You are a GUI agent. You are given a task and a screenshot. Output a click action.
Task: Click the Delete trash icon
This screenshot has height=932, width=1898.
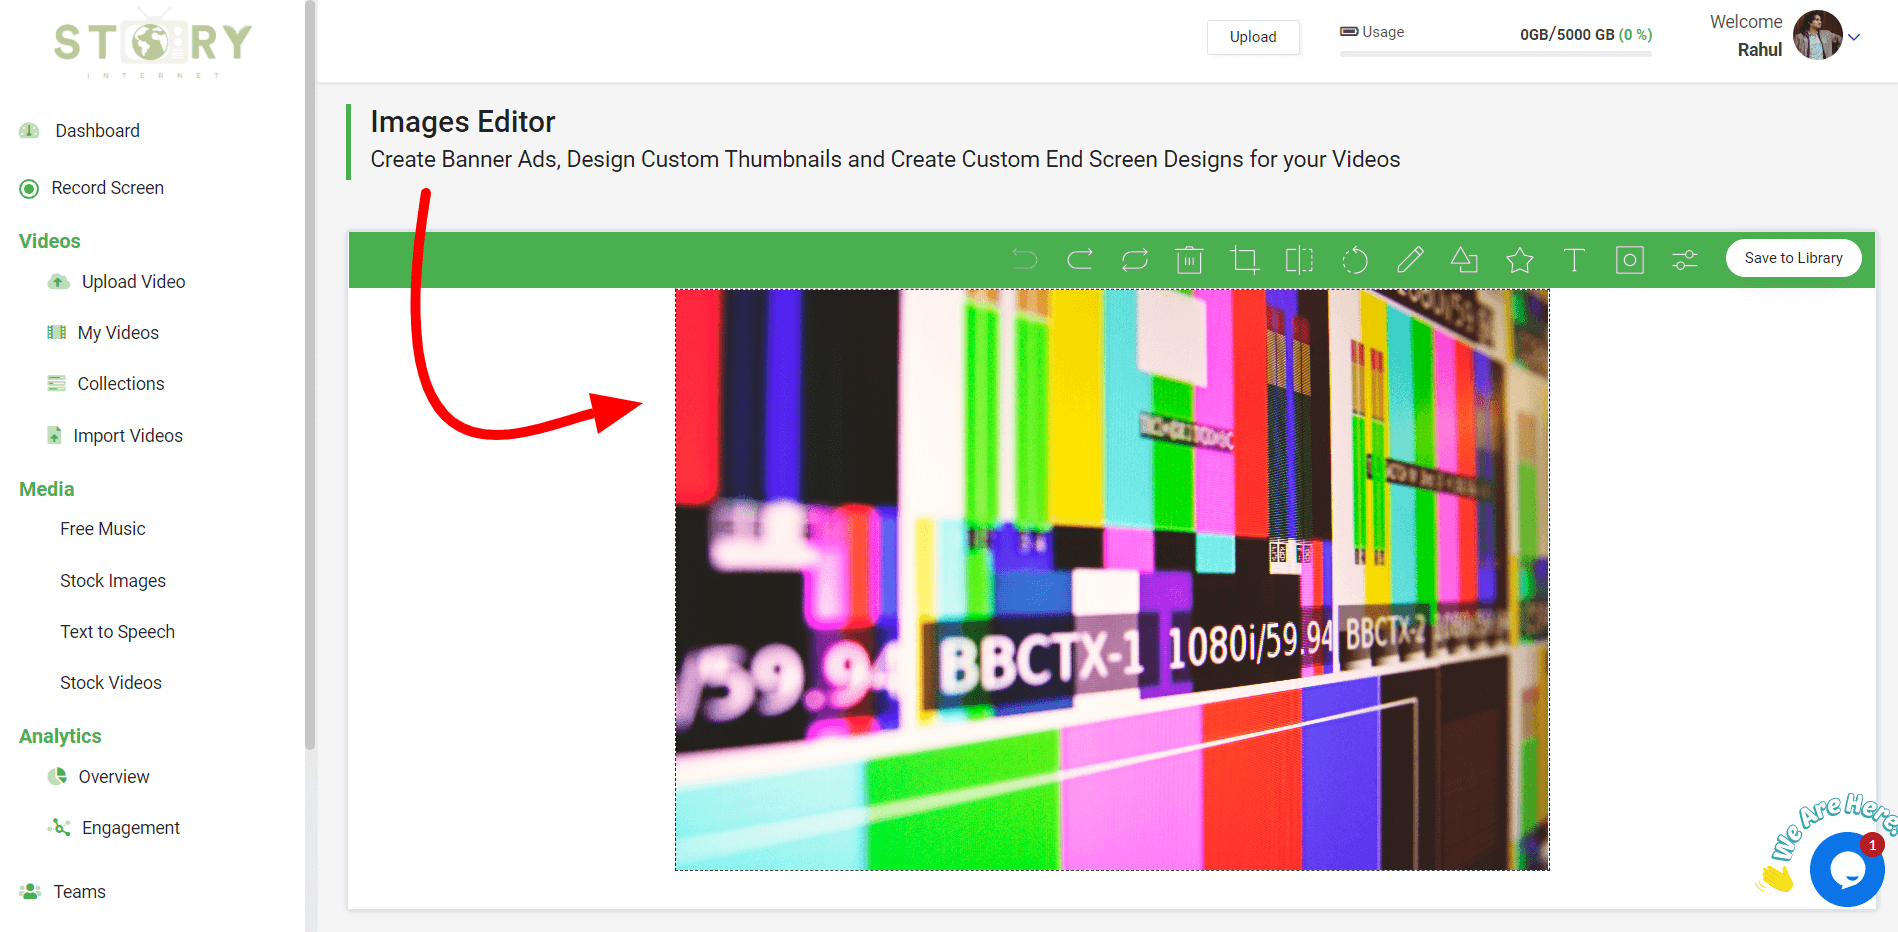pyautogui.click(x=1189, y=260)
